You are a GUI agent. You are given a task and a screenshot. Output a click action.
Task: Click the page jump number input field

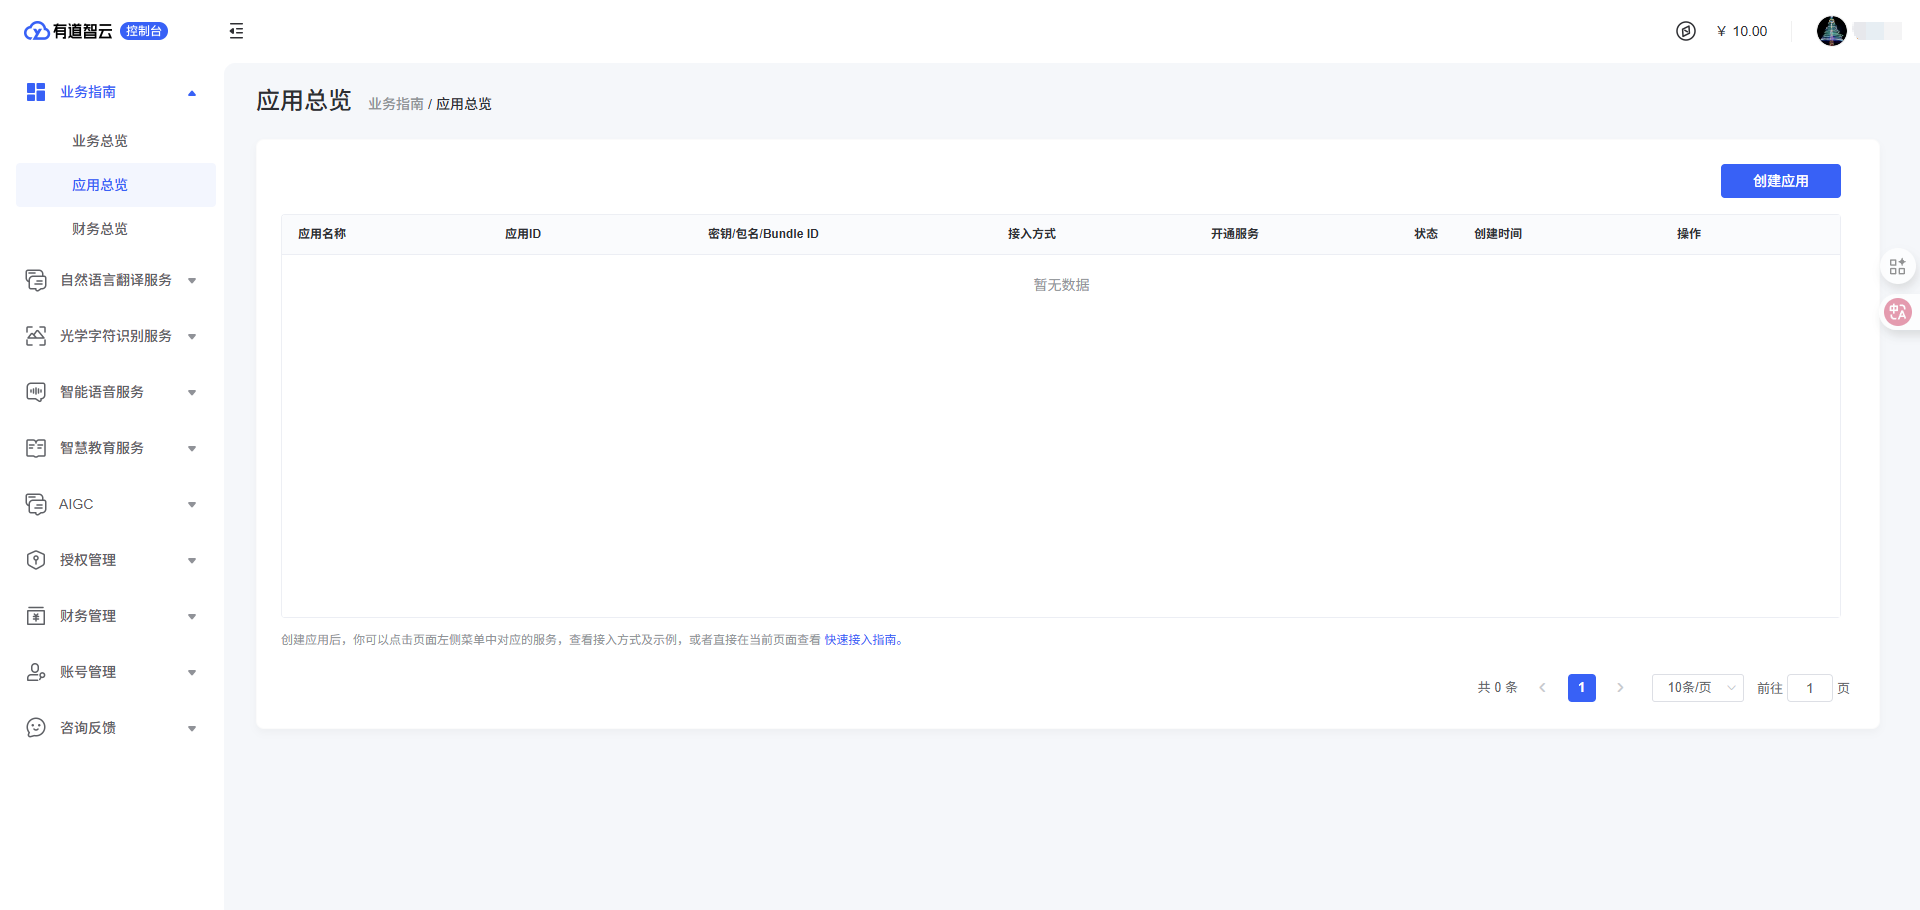(1809, 688)
